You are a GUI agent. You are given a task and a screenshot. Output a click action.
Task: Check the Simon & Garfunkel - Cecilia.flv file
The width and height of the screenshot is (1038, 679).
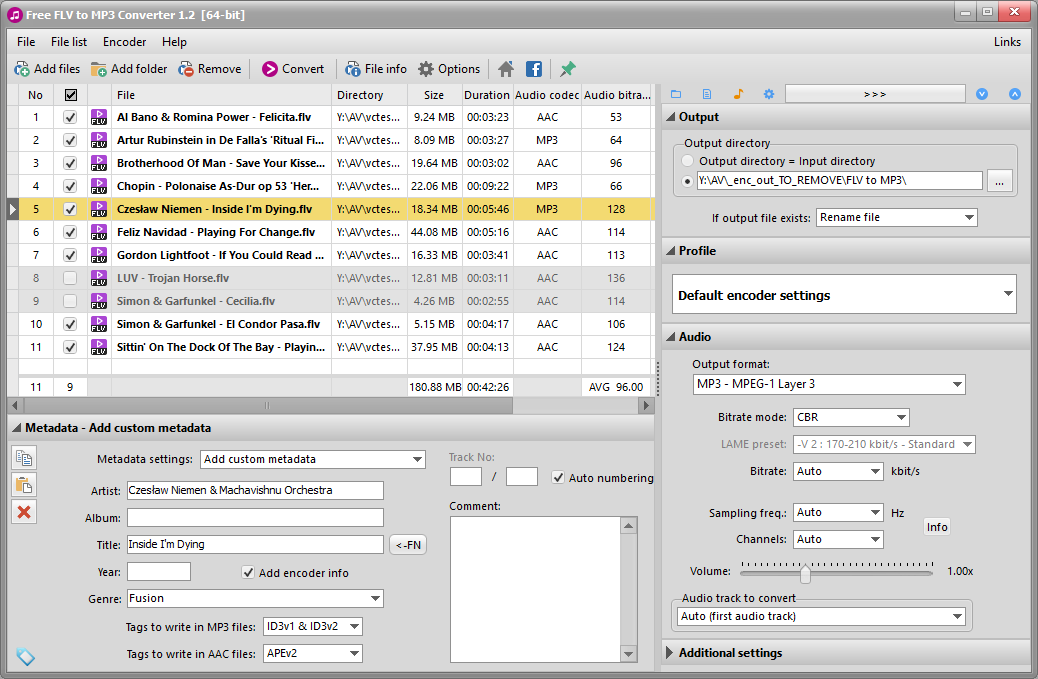(x=70, y=301)
